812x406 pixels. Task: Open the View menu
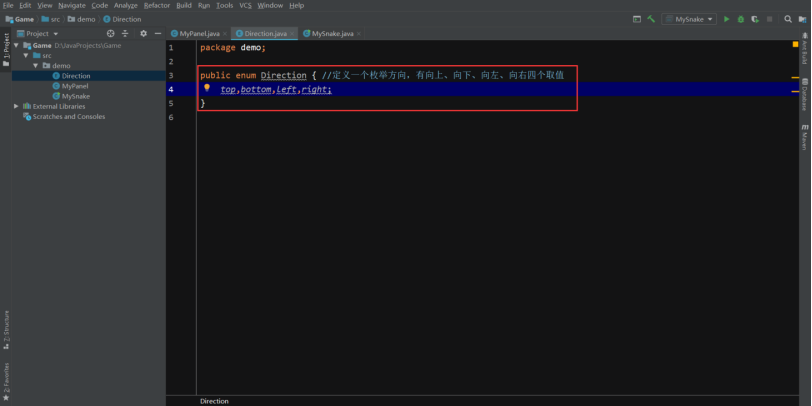click(x=45, y=5)
